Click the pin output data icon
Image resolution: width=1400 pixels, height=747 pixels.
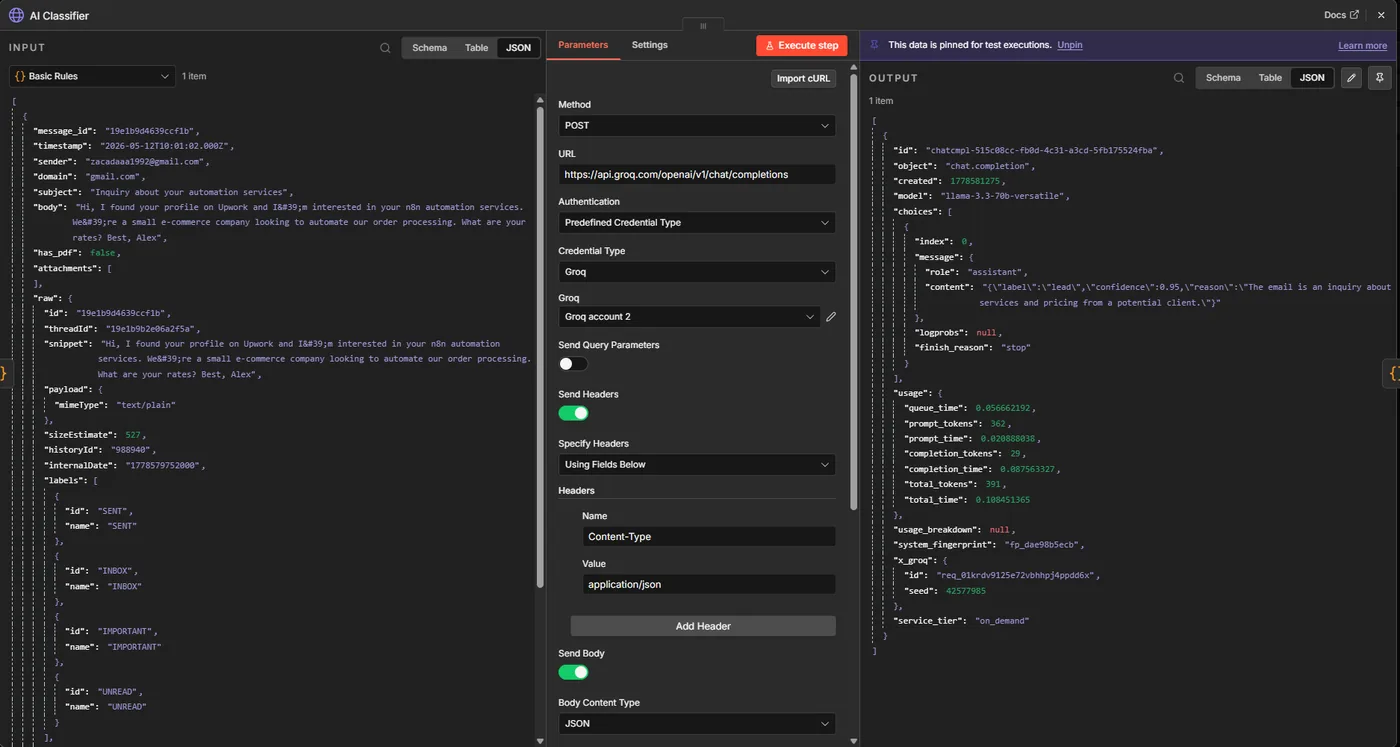(x=1380, y=78)
